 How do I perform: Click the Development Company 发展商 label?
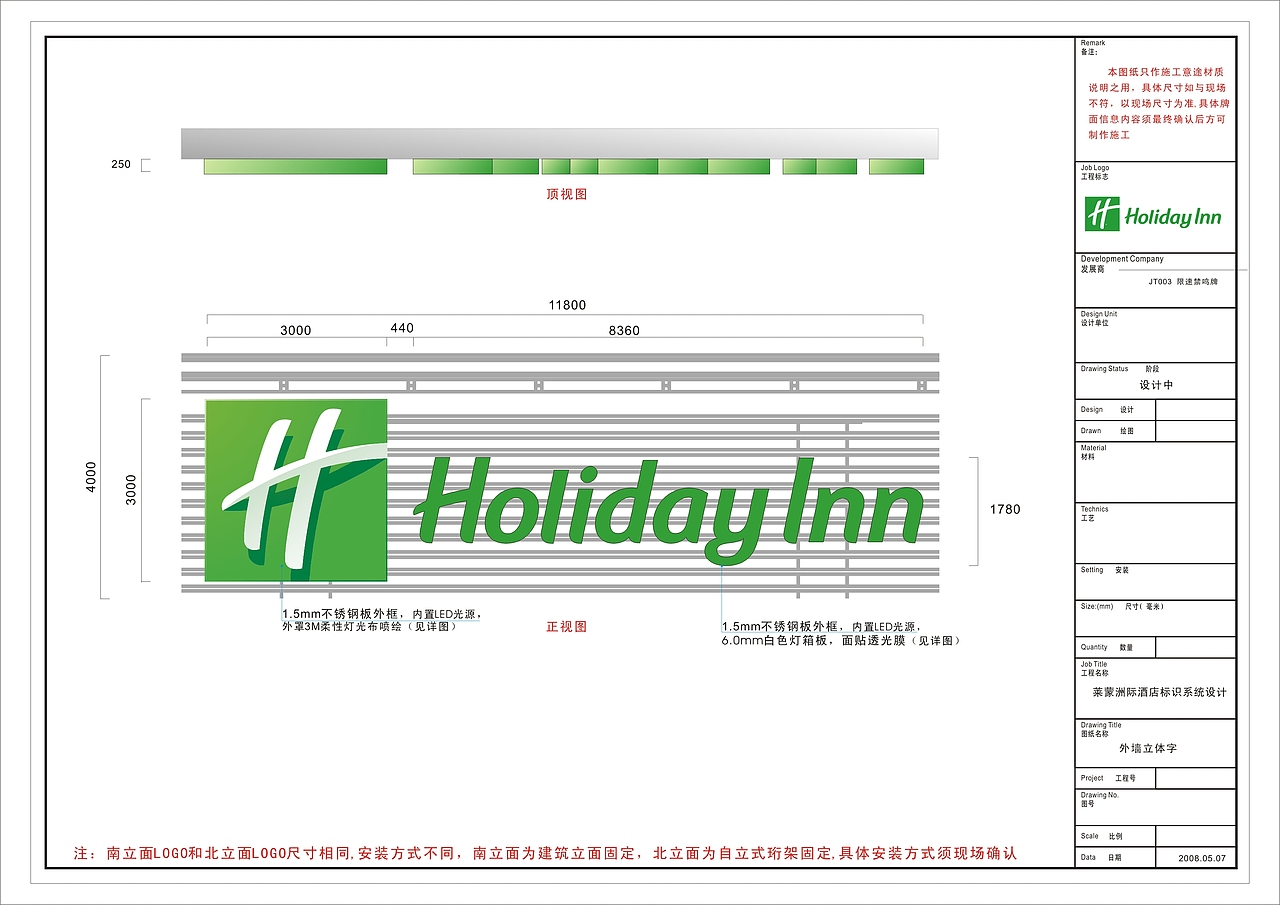pos(1122,264)
